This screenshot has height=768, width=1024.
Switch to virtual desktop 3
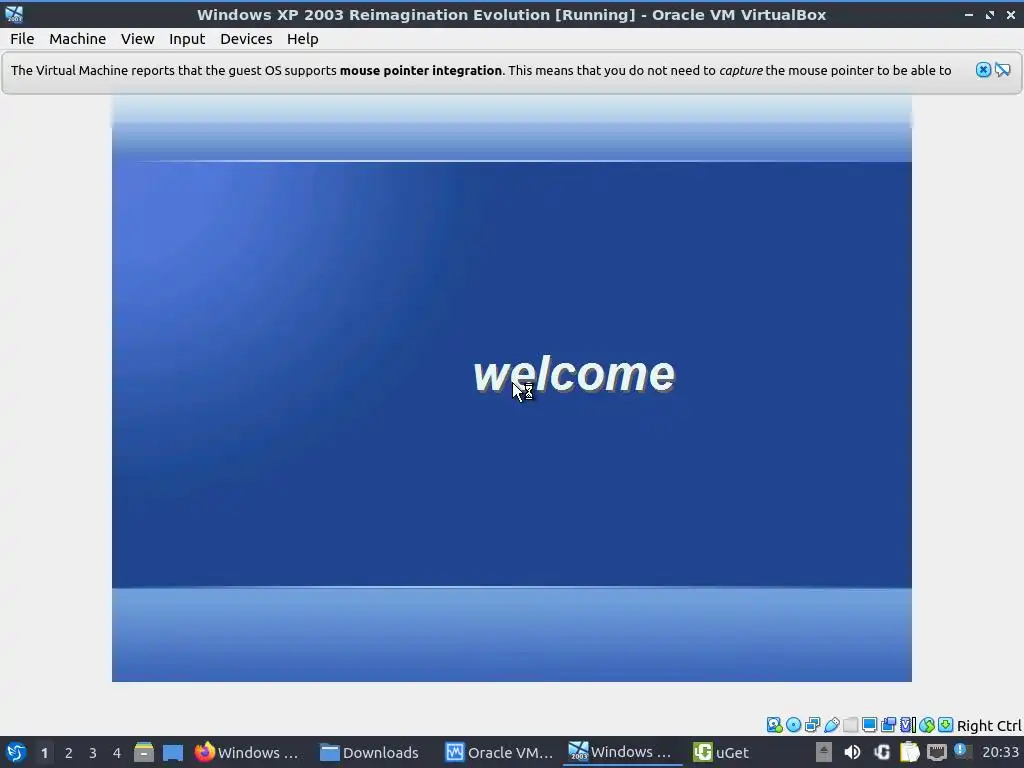92,753
